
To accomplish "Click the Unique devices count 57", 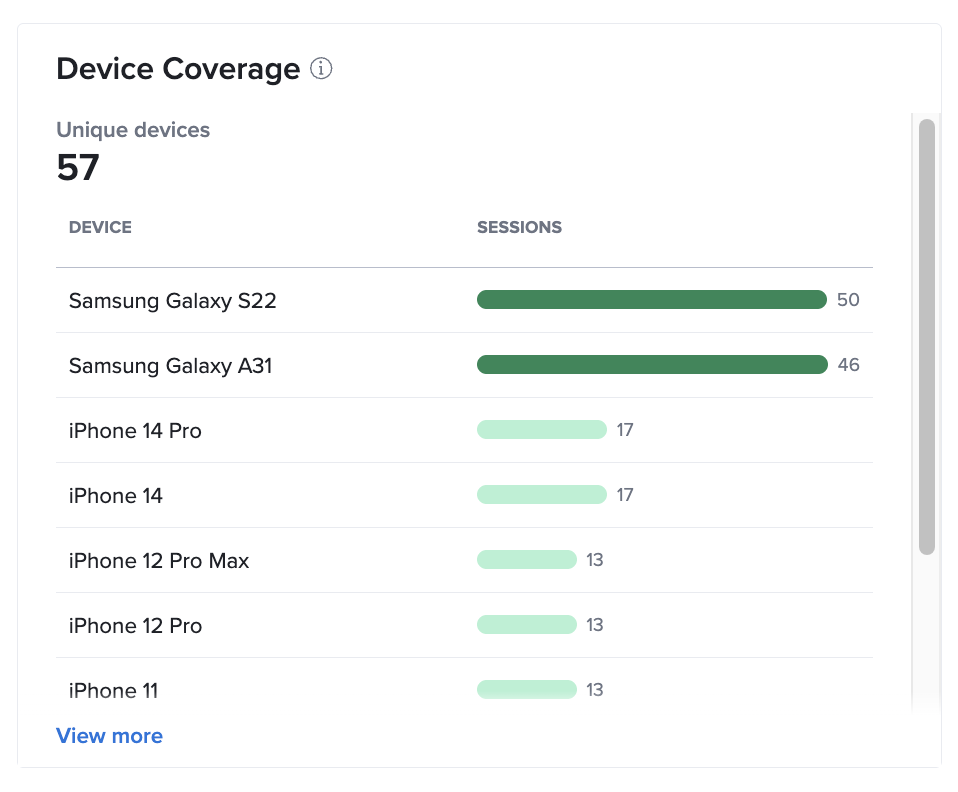I will (x=78, y=167).
